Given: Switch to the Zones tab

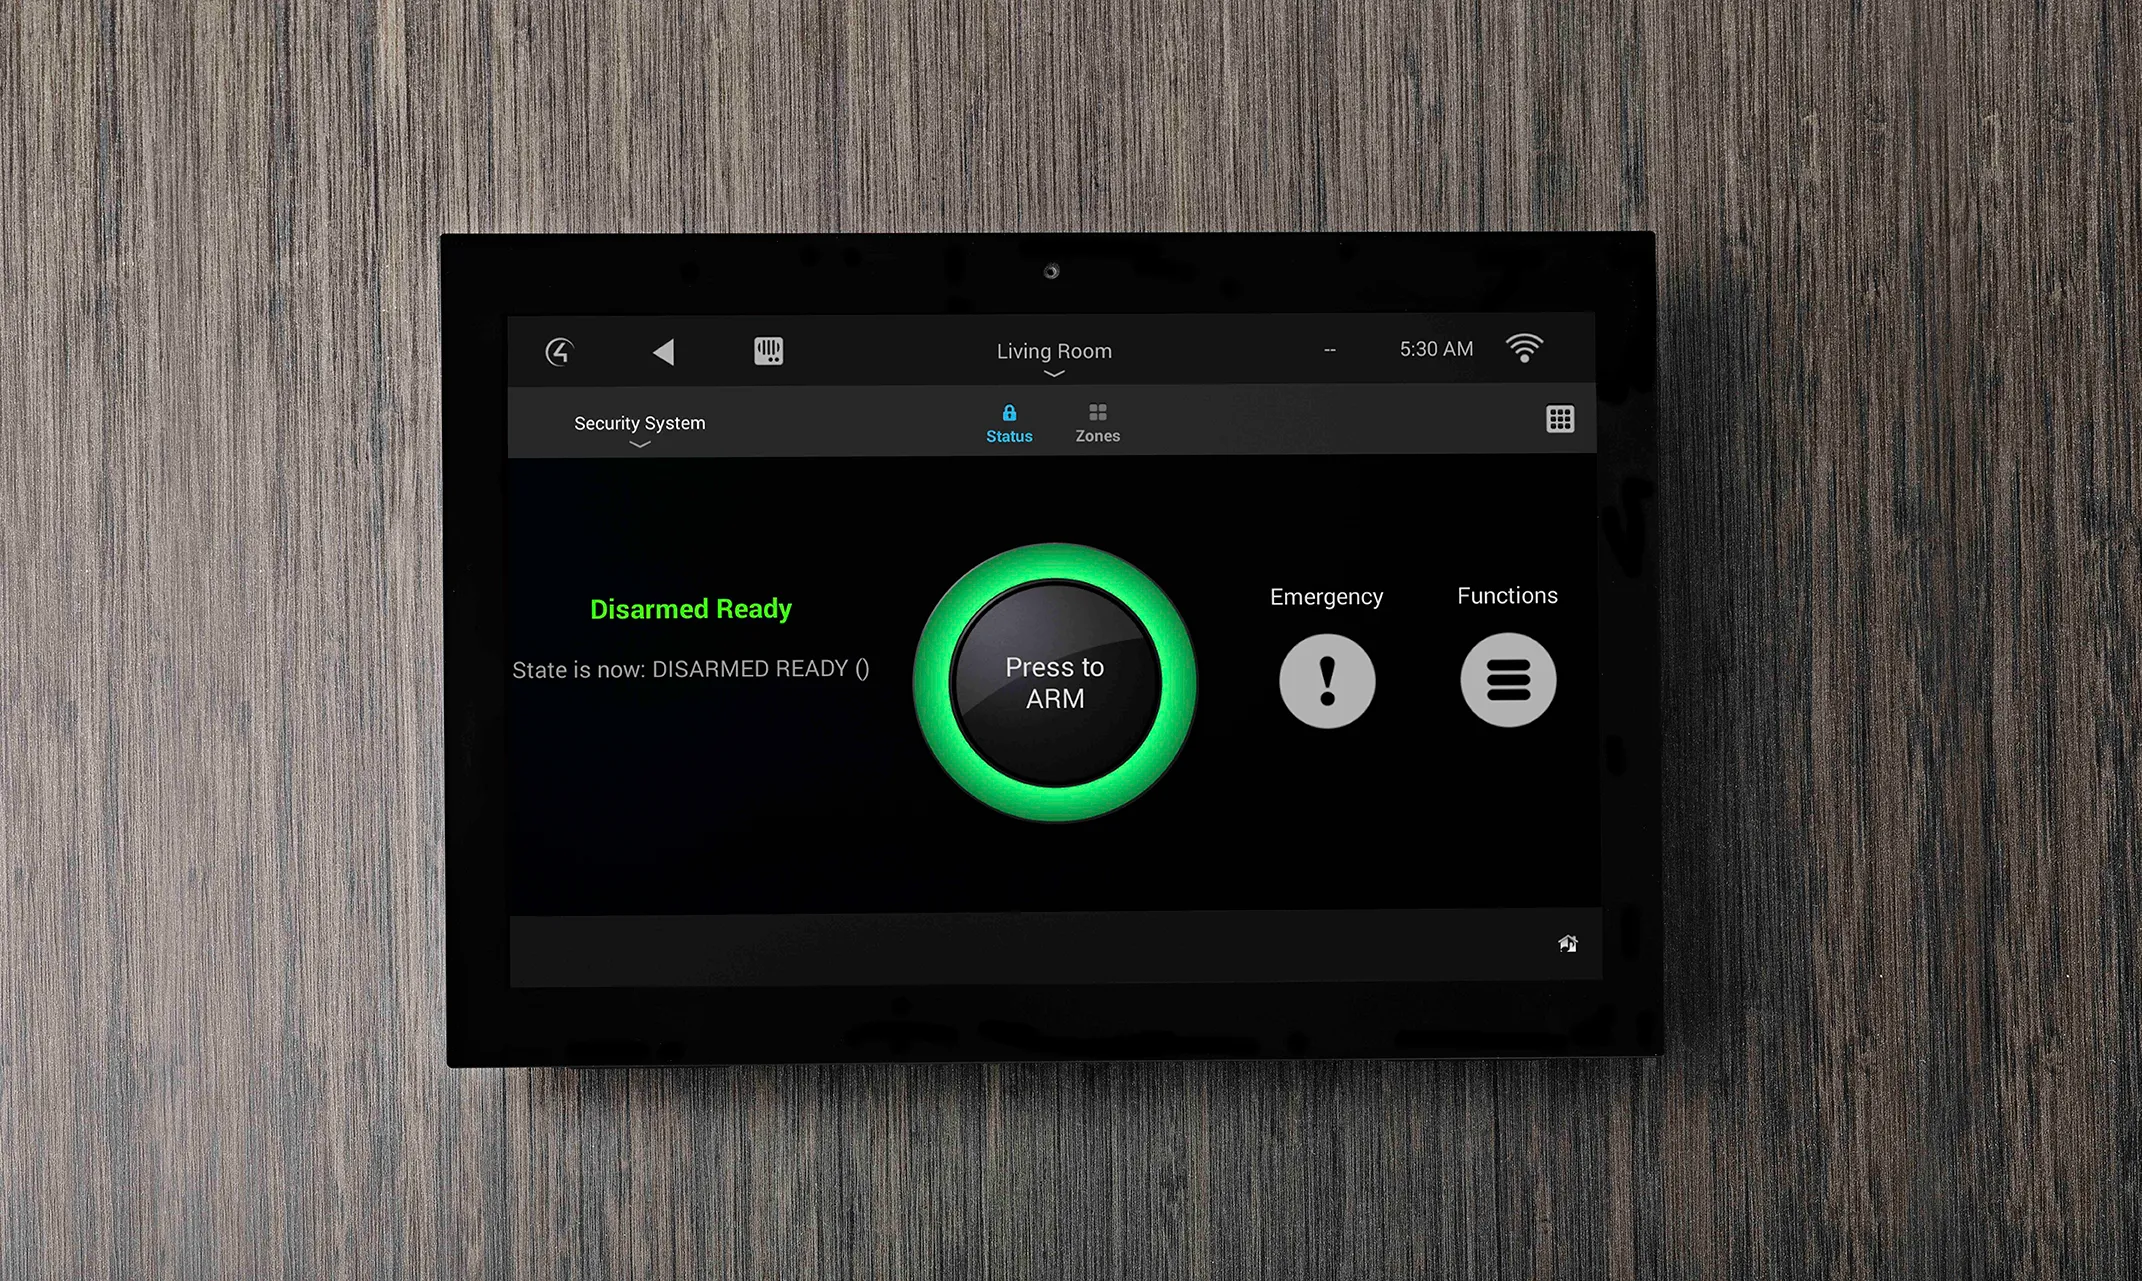Looking at the screenshot, I should click(x=1099, y=424).
